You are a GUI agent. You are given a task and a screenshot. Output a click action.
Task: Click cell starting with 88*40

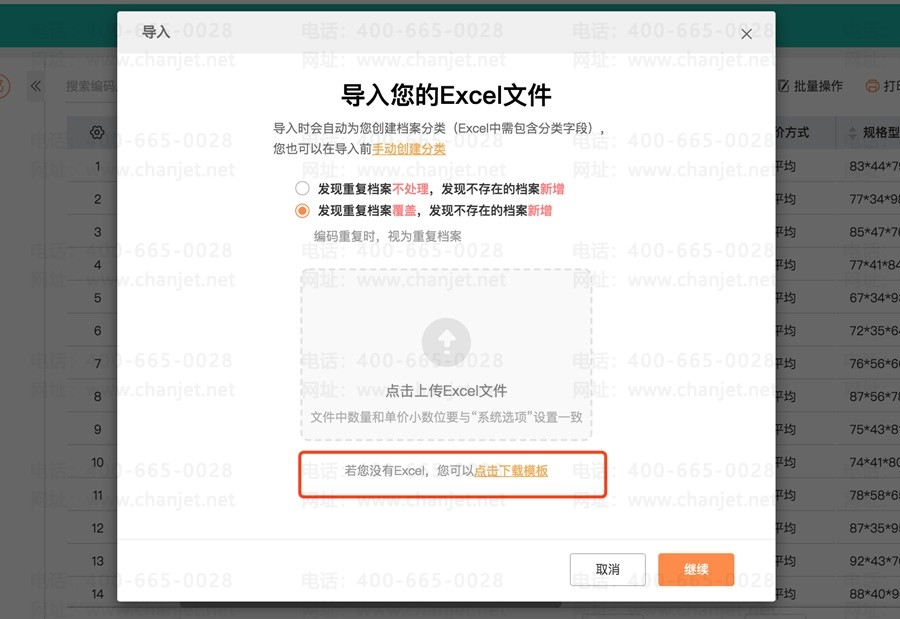874,594
